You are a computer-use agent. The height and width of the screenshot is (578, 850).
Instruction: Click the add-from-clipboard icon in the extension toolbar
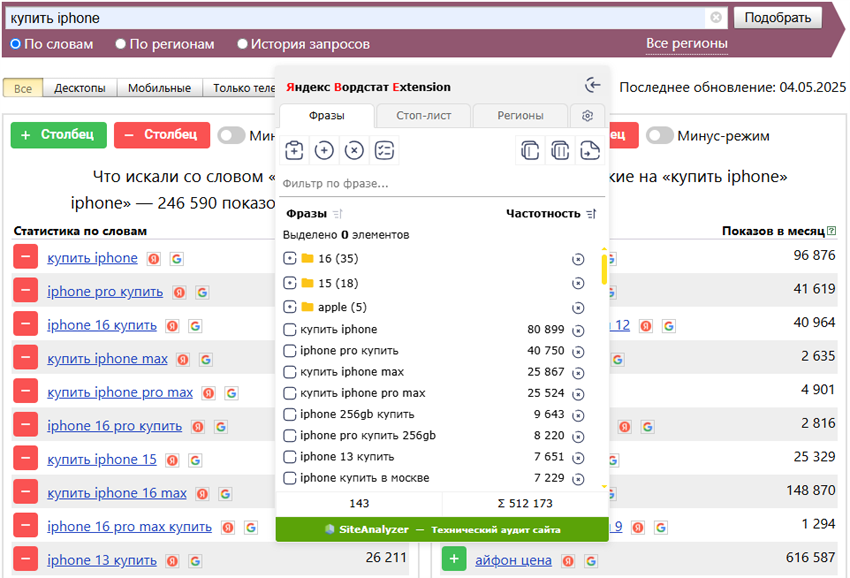(294, 150)
